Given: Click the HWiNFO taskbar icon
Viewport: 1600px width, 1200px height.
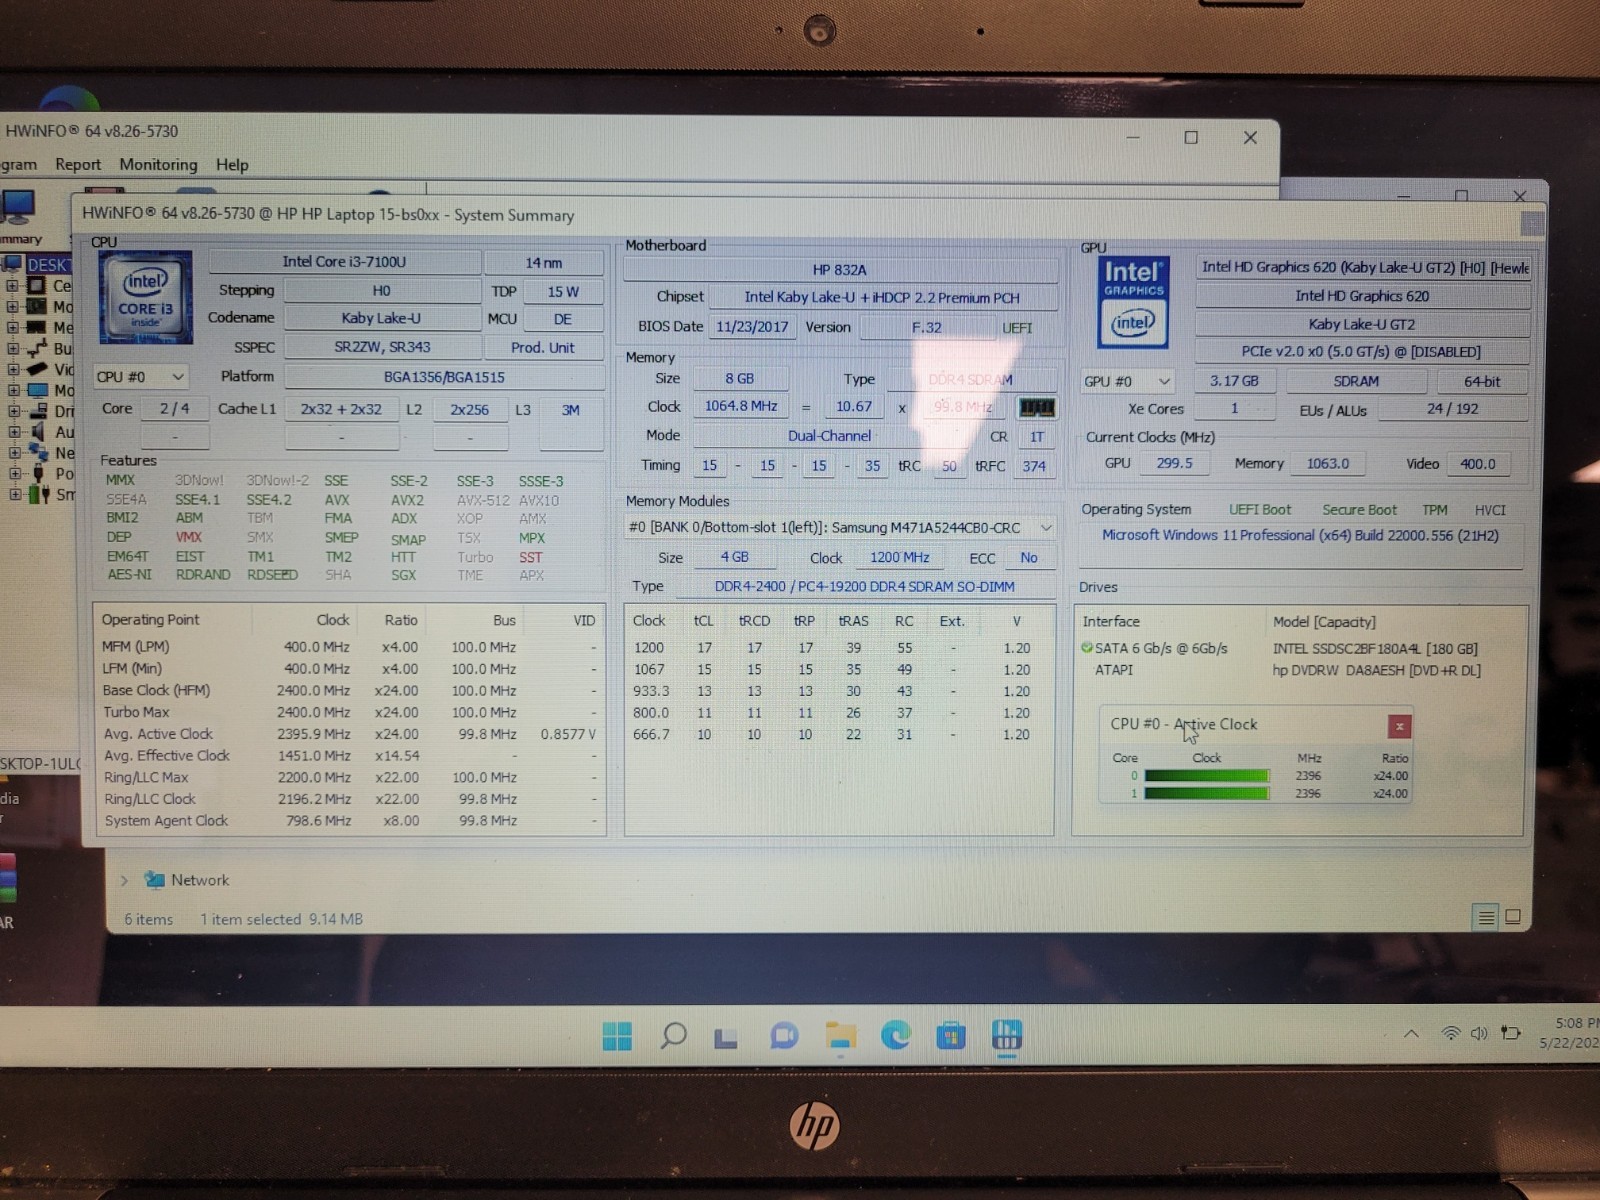Looking at the screenshot, I should click(x=1006, y=1035).
